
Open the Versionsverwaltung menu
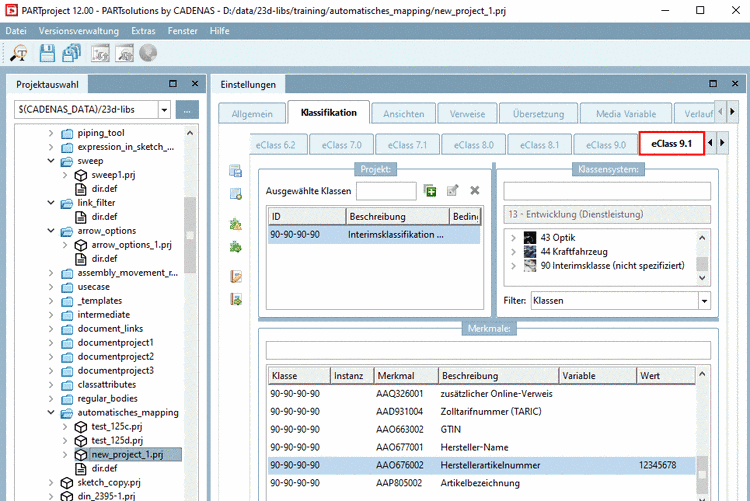pos(78,31)
